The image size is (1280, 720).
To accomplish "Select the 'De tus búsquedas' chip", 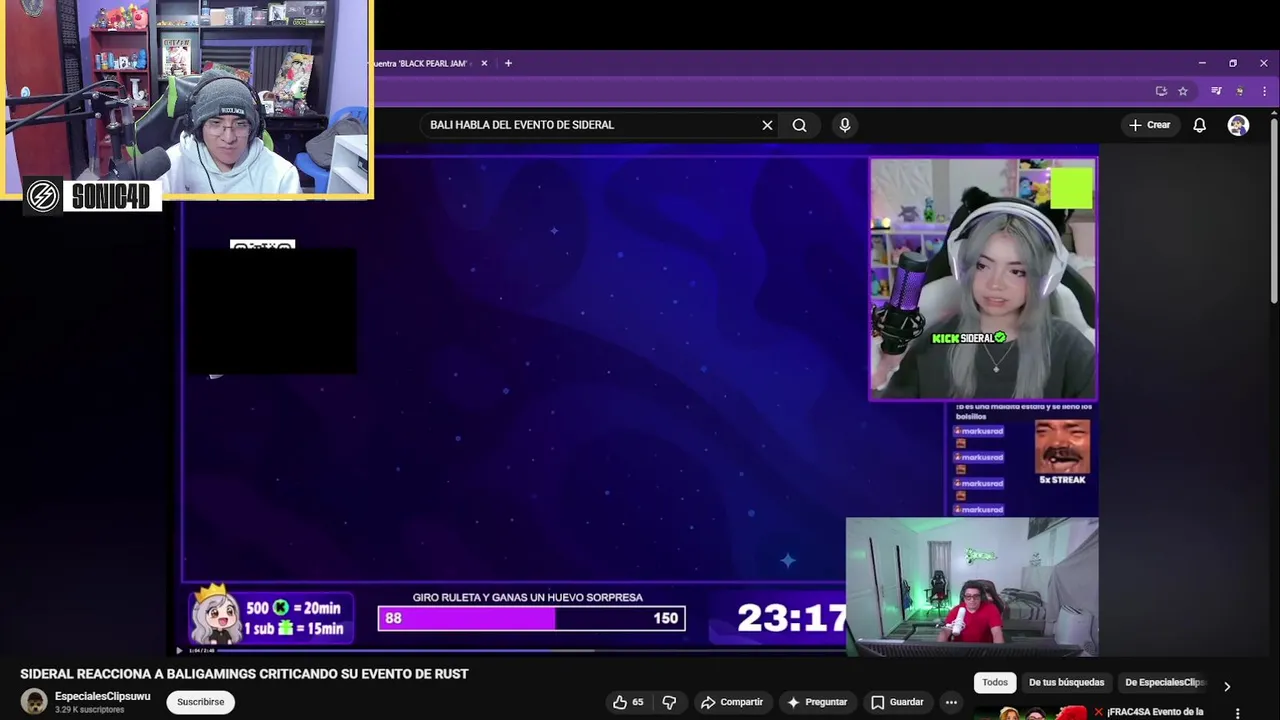I will click(x=1066, y=682).
